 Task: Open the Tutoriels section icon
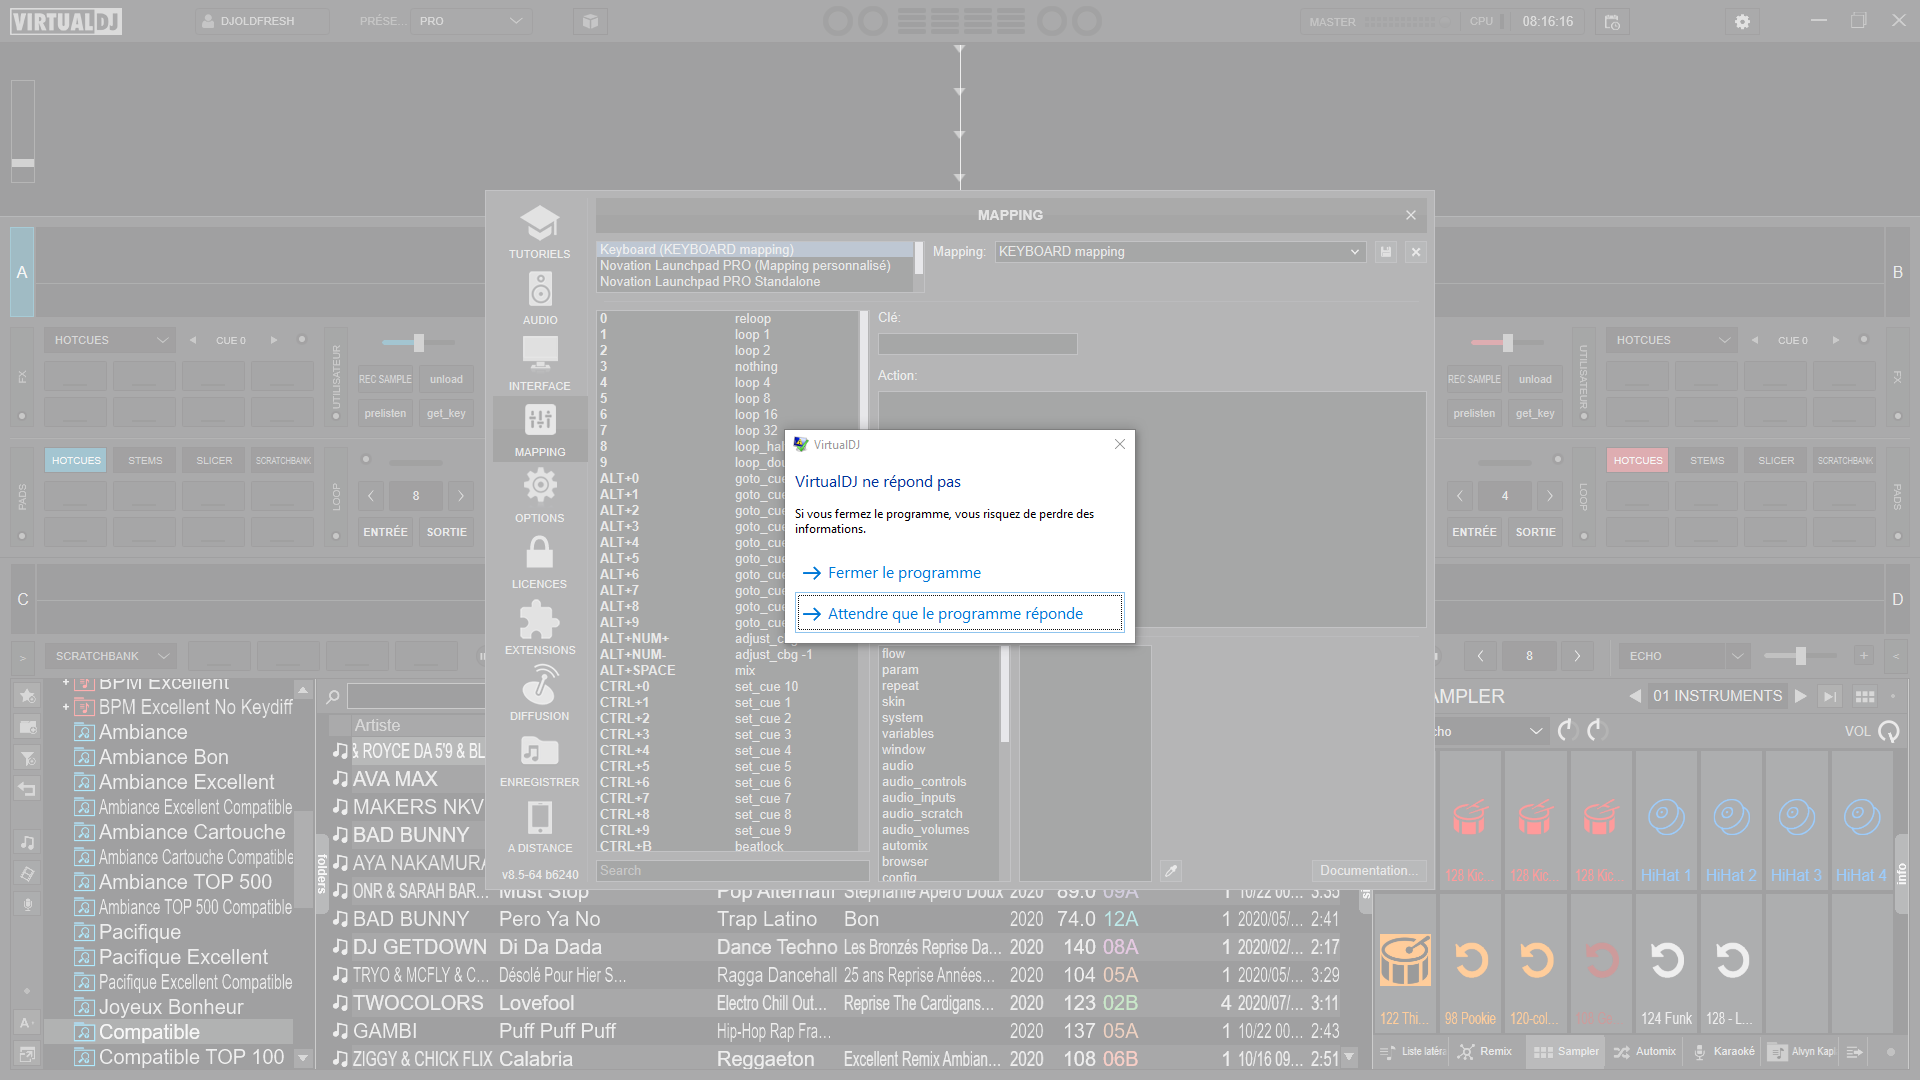click(x=539, y=223)
